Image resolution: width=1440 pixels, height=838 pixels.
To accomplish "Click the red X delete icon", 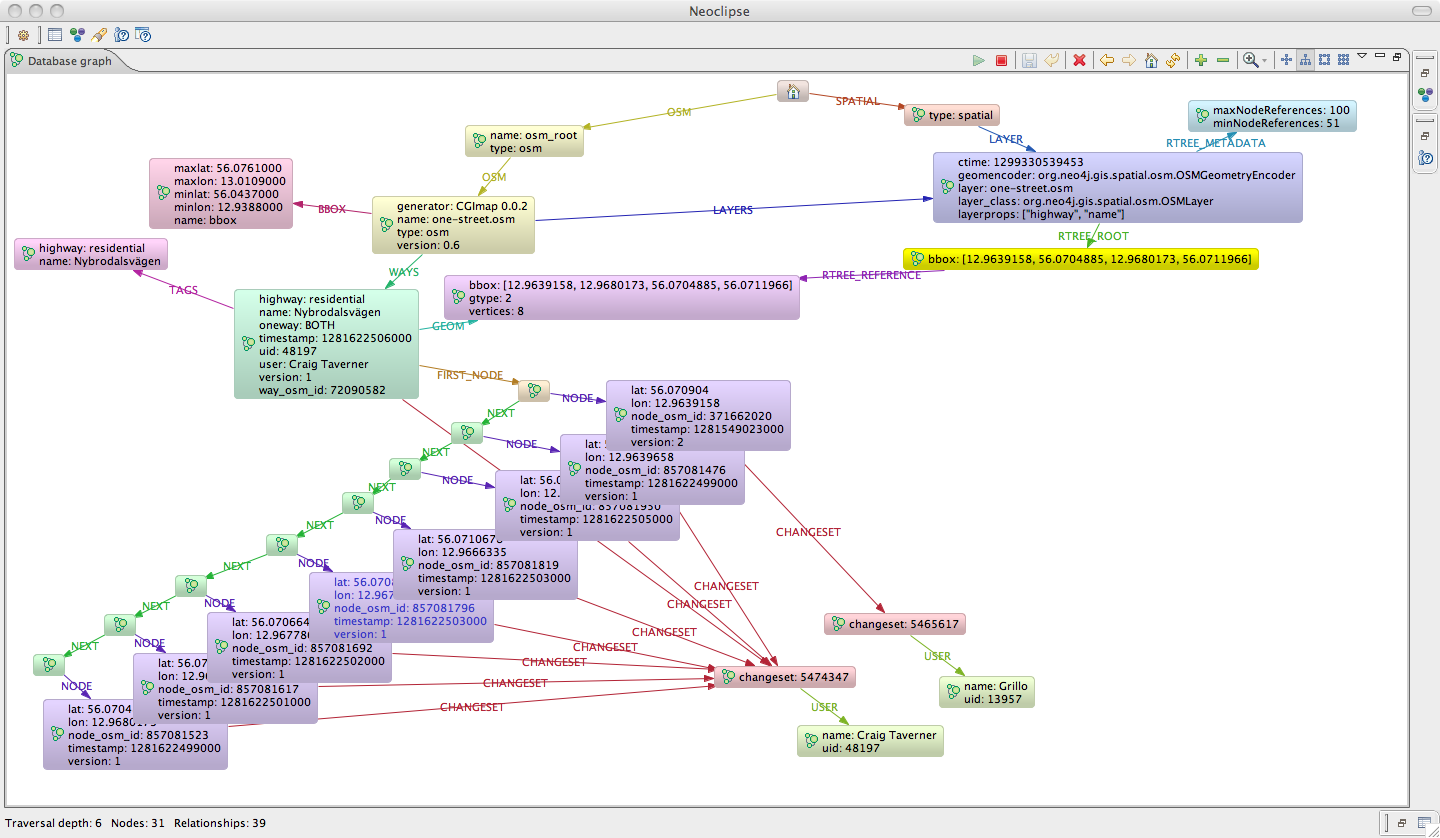I will pos(1079,61).
